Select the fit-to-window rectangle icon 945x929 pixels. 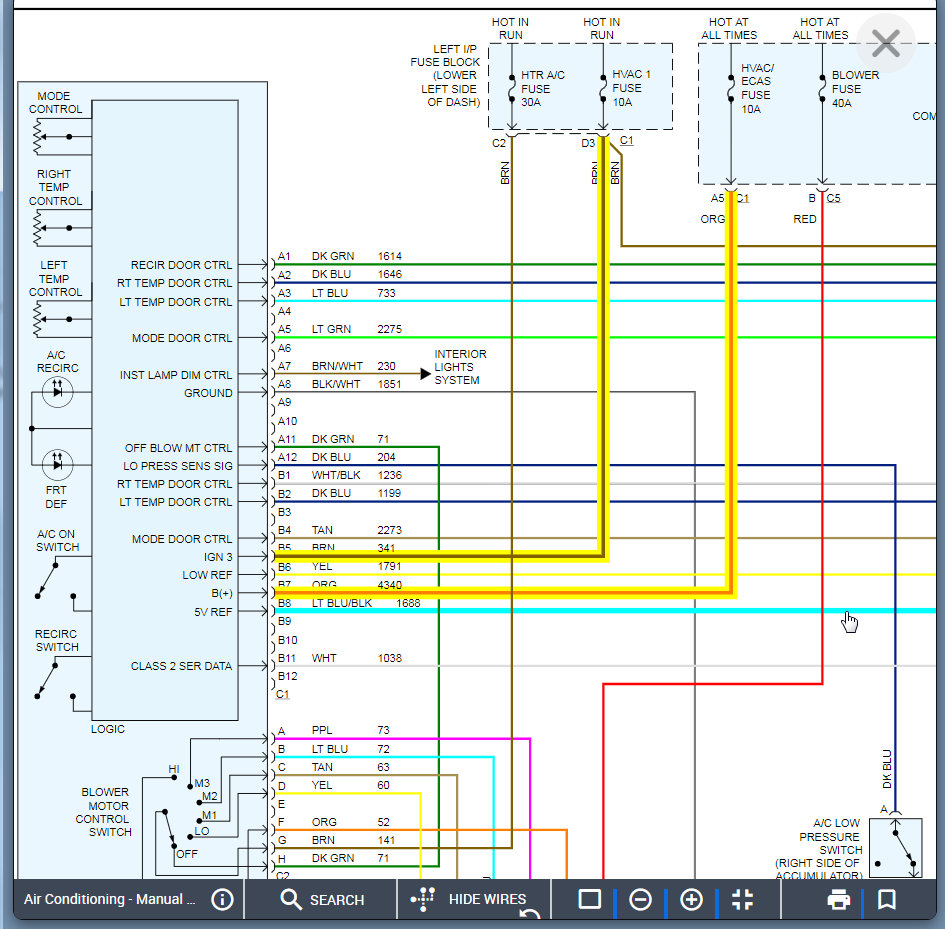pos(589,899)
